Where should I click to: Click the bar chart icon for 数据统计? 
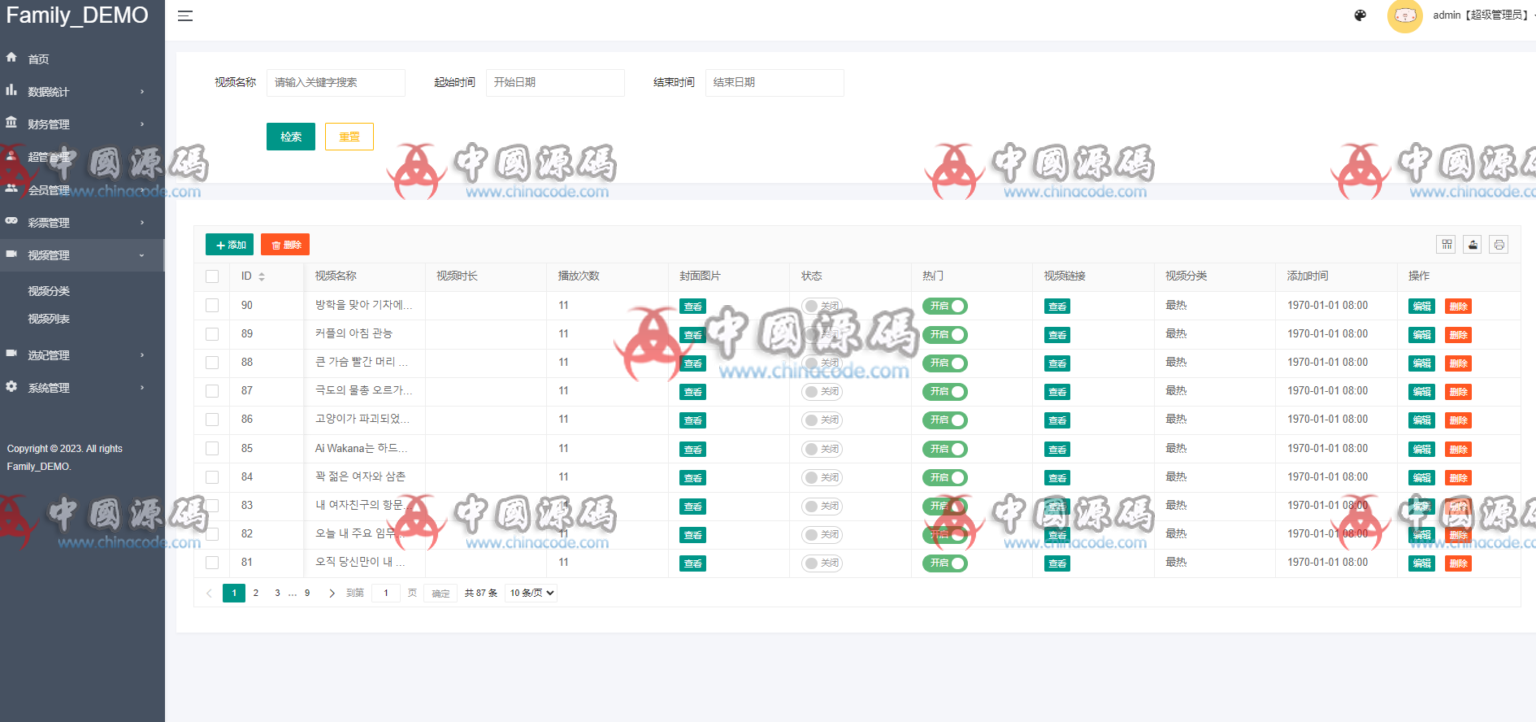pos(12,90)
